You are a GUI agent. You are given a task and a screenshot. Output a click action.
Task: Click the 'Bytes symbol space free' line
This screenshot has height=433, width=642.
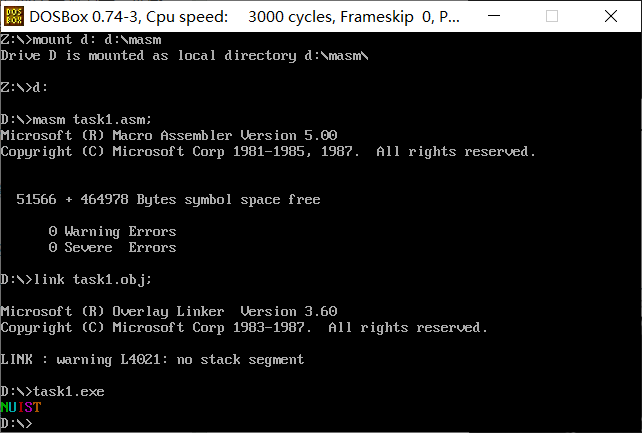pos(168,199)
